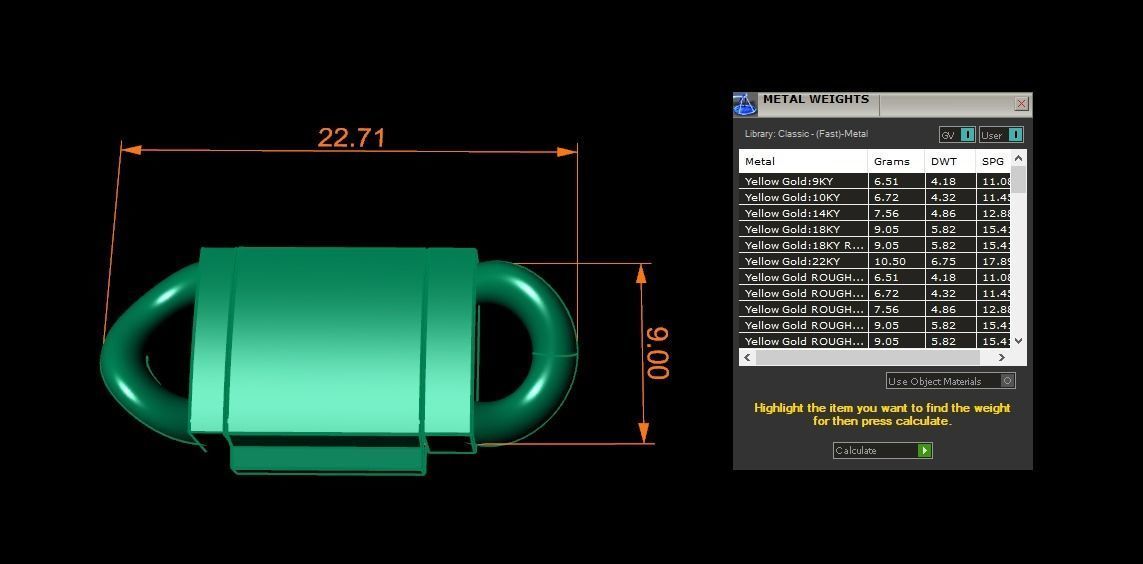This screenshot has height=564, width=1143.
Task: Click the 6.75 DWT cell
Action: click(951, 262)
